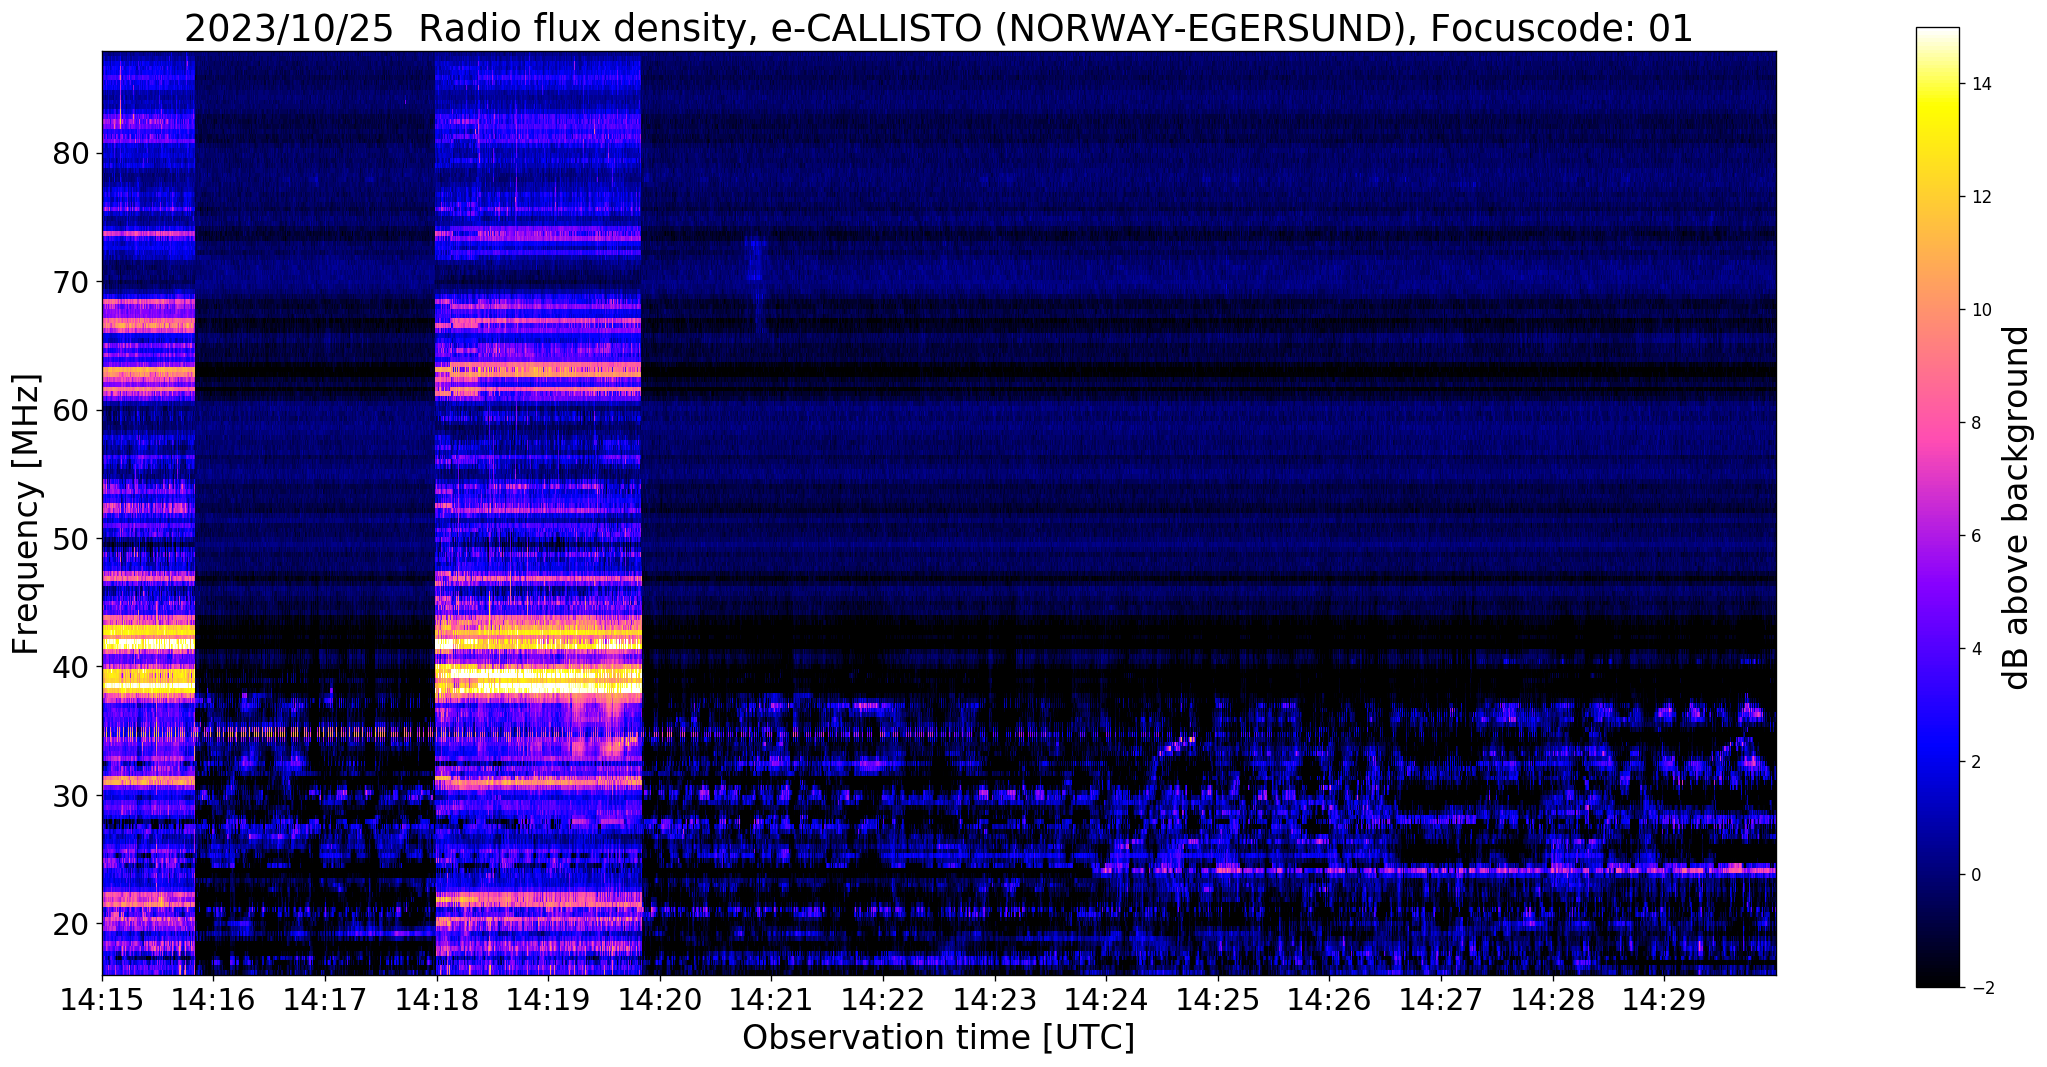This screenshot has height=1067, width=2047.
Task: Click the 14:28 time tick label
Action: (x=1553, y=999)
